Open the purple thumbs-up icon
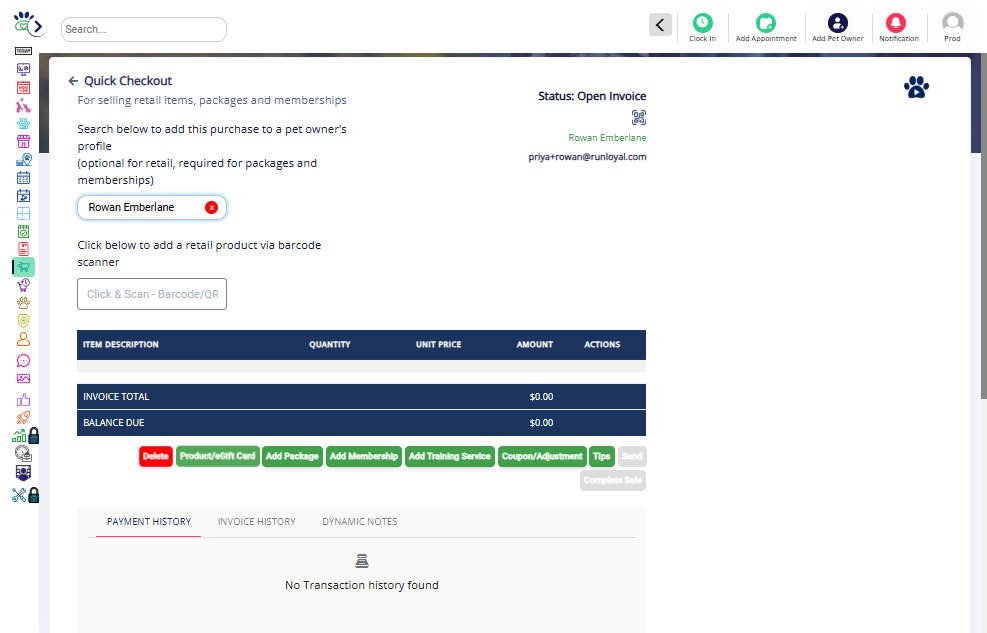Screen dimensions: 987x633 [x=23, y=400]
